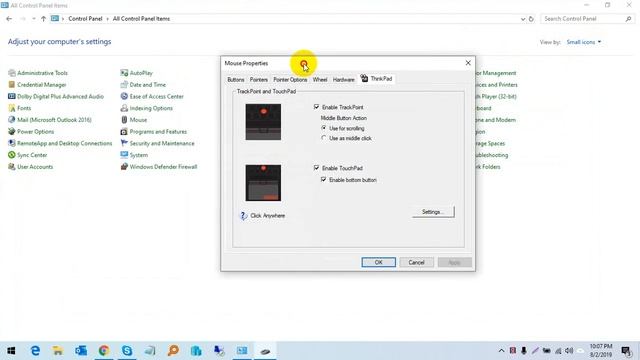Click the microphone tray icon
This screenshot has height=360, width=640.
[524, 351]
